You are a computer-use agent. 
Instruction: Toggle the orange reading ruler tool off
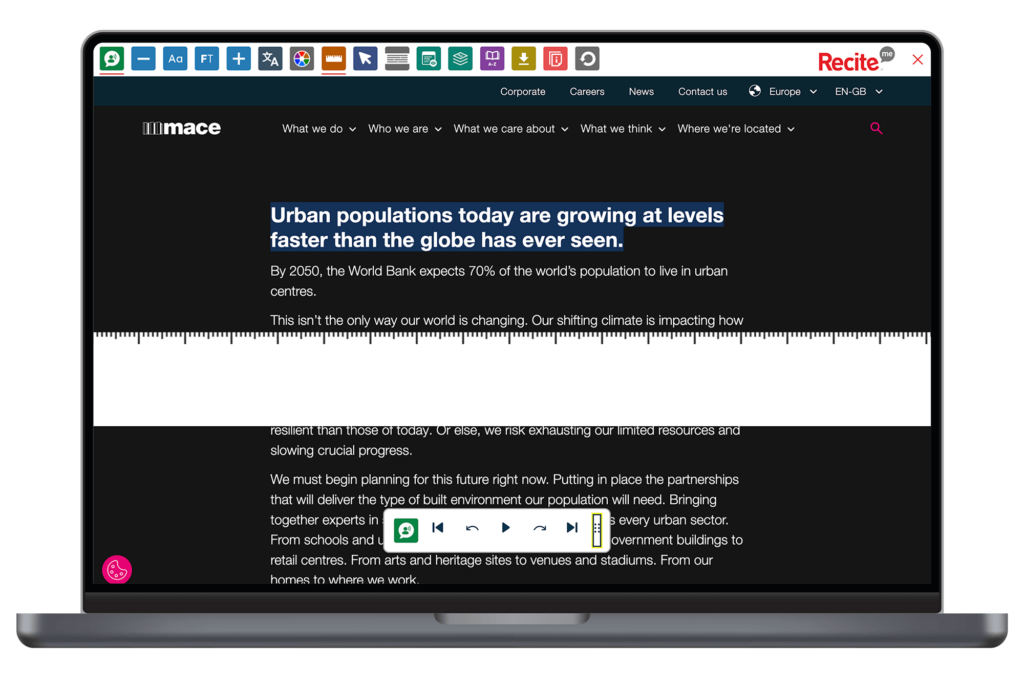click(x=333, y=58)
